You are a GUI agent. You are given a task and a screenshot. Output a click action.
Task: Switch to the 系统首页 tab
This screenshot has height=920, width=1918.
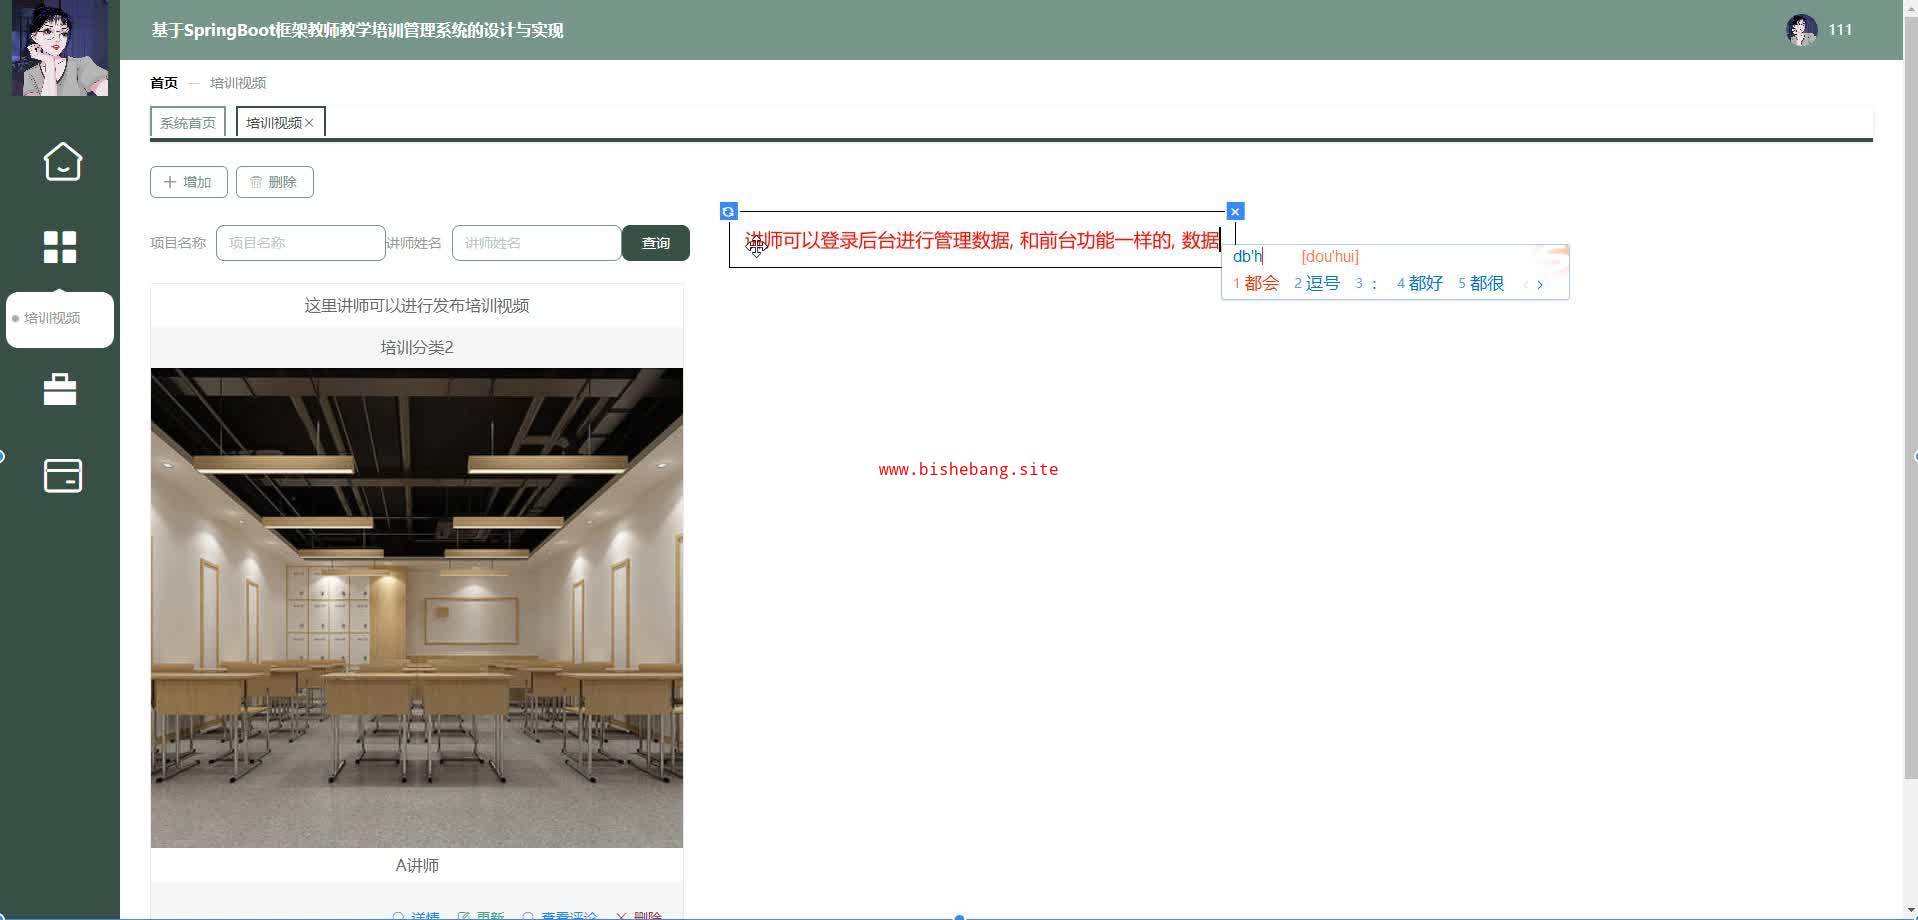click(x=188, y=123)
